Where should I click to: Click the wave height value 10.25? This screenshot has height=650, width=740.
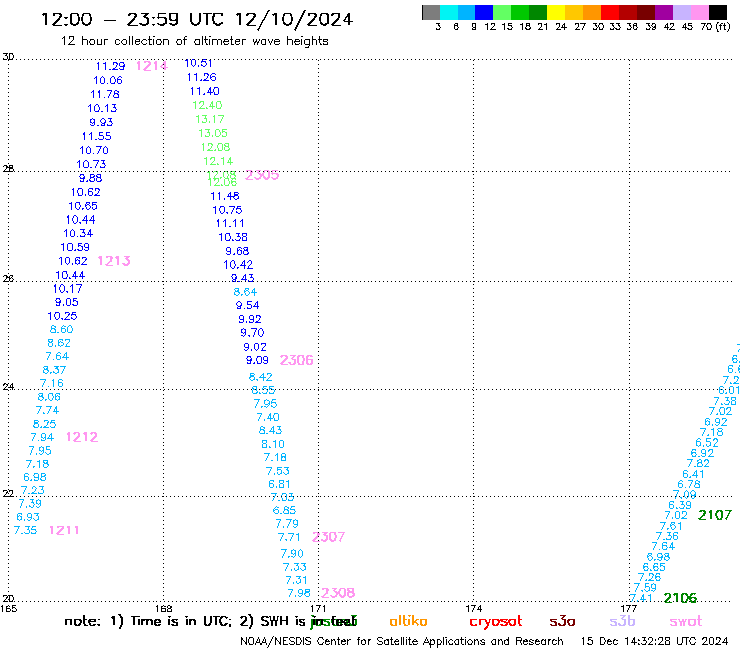click(x=62, y=316)
